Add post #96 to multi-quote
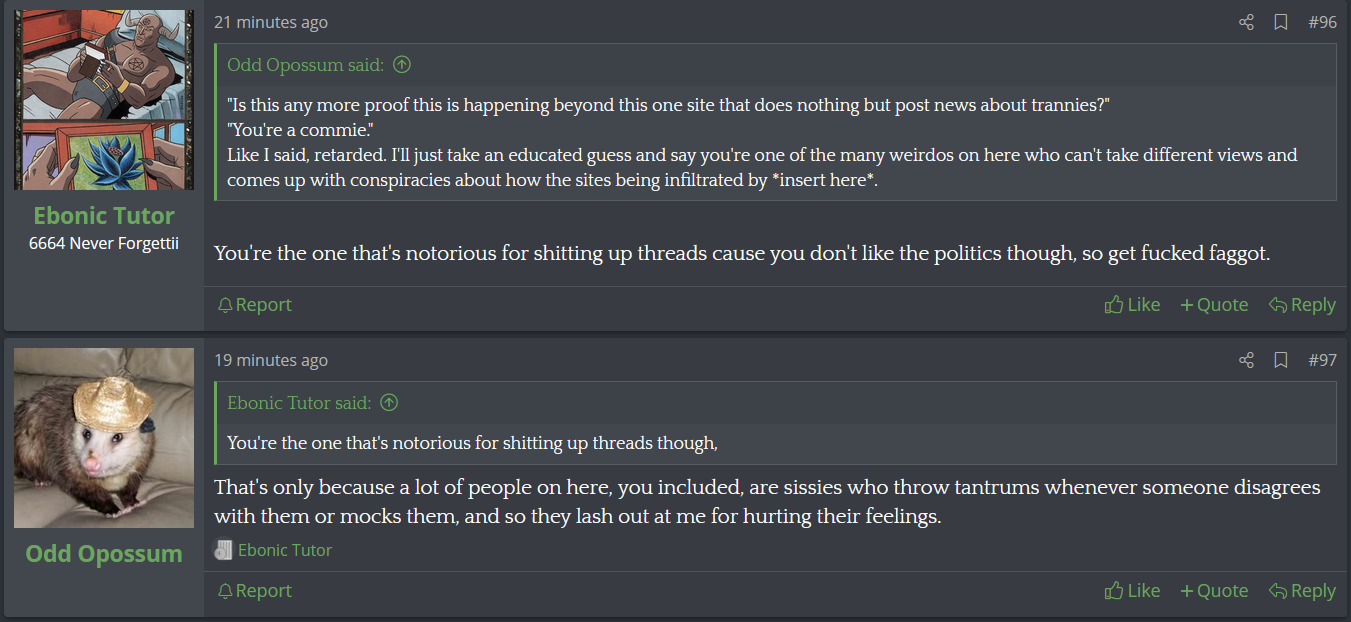 1214,305
